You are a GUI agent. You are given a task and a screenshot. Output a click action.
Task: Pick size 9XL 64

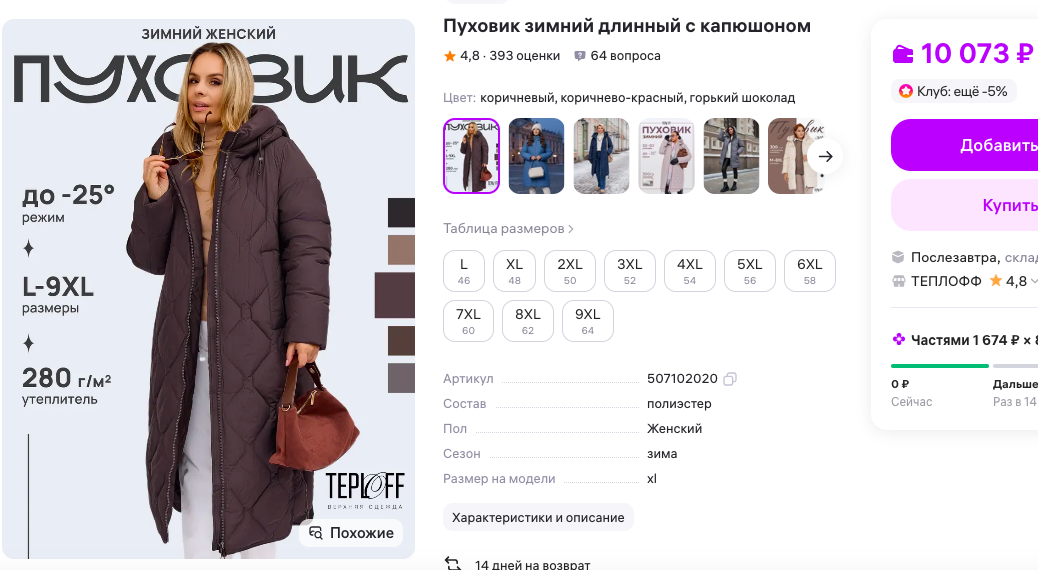587,321
